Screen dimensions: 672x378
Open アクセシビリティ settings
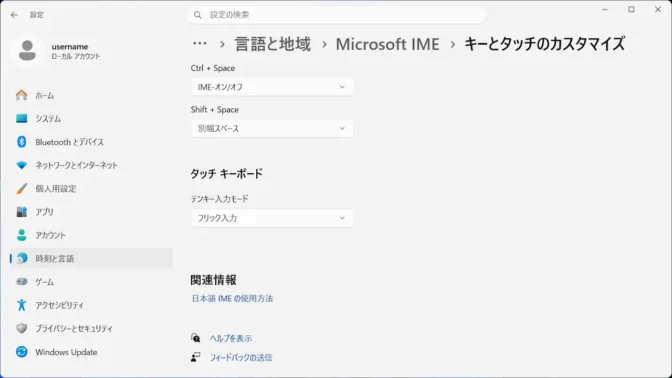point(91,305)
